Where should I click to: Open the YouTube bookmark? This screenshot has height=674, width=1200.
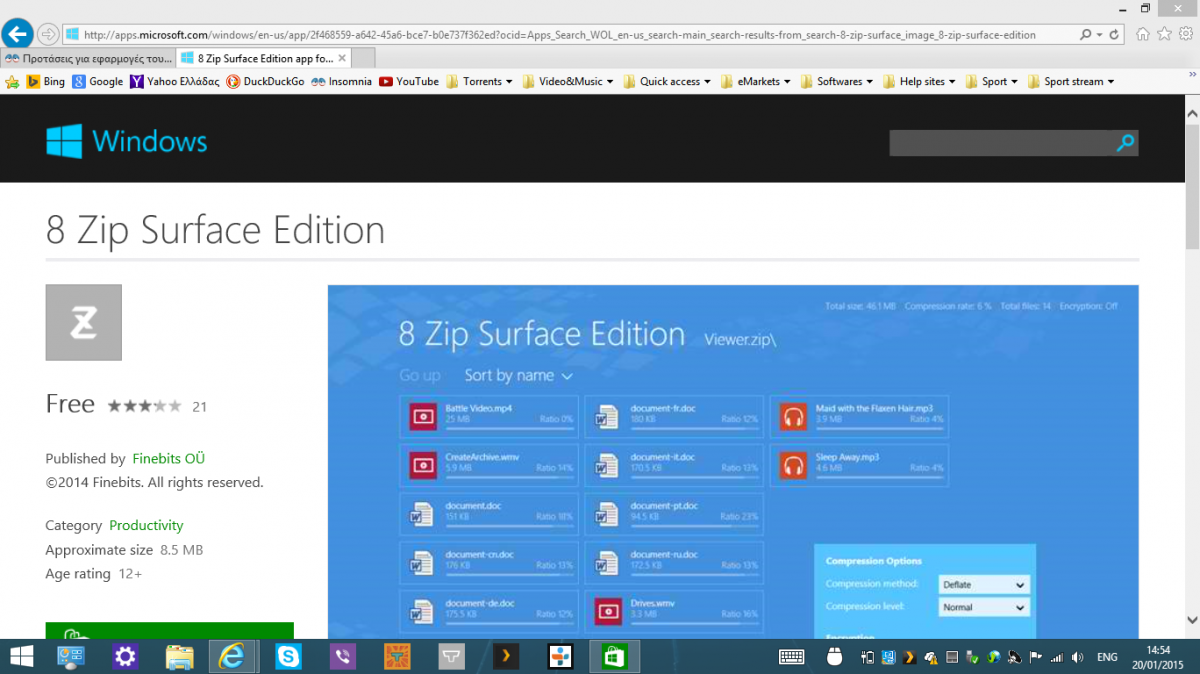point(408,82)
